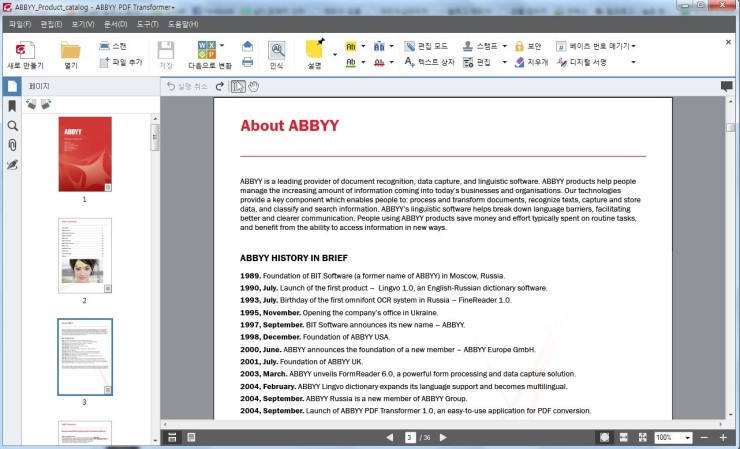Go to previous page arrow
Image resolution: width=740 pixels, height=449 pixels.
390,438
